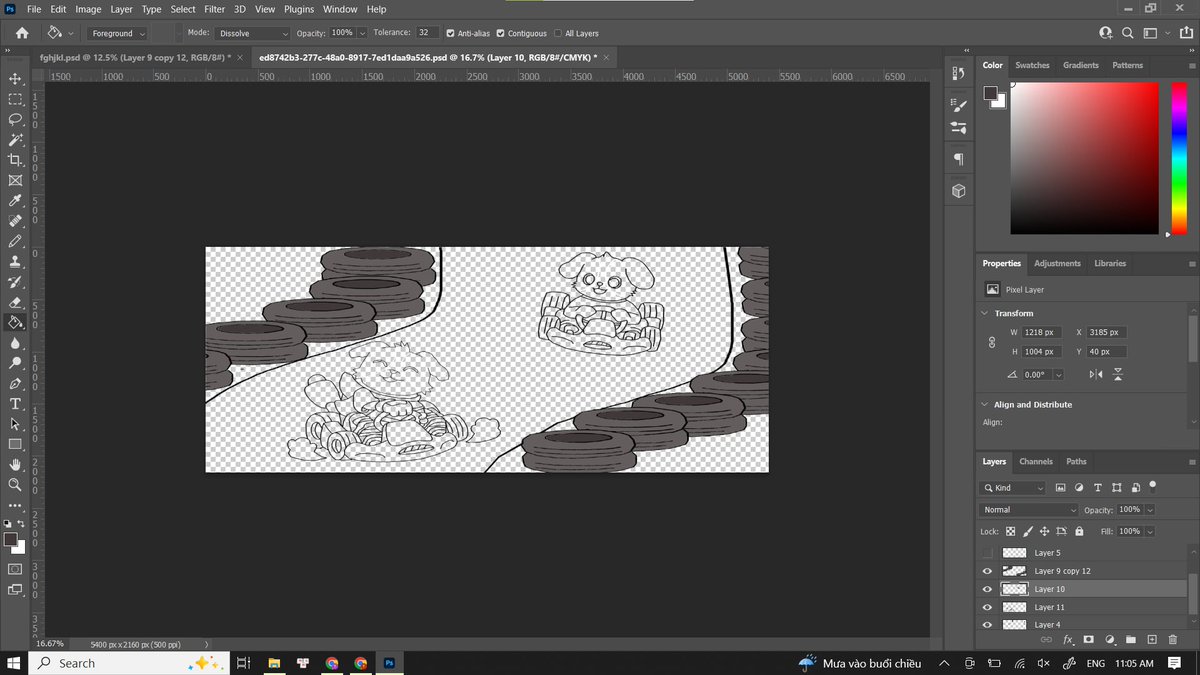Open the 3D panel cube icon

point(958,190)
